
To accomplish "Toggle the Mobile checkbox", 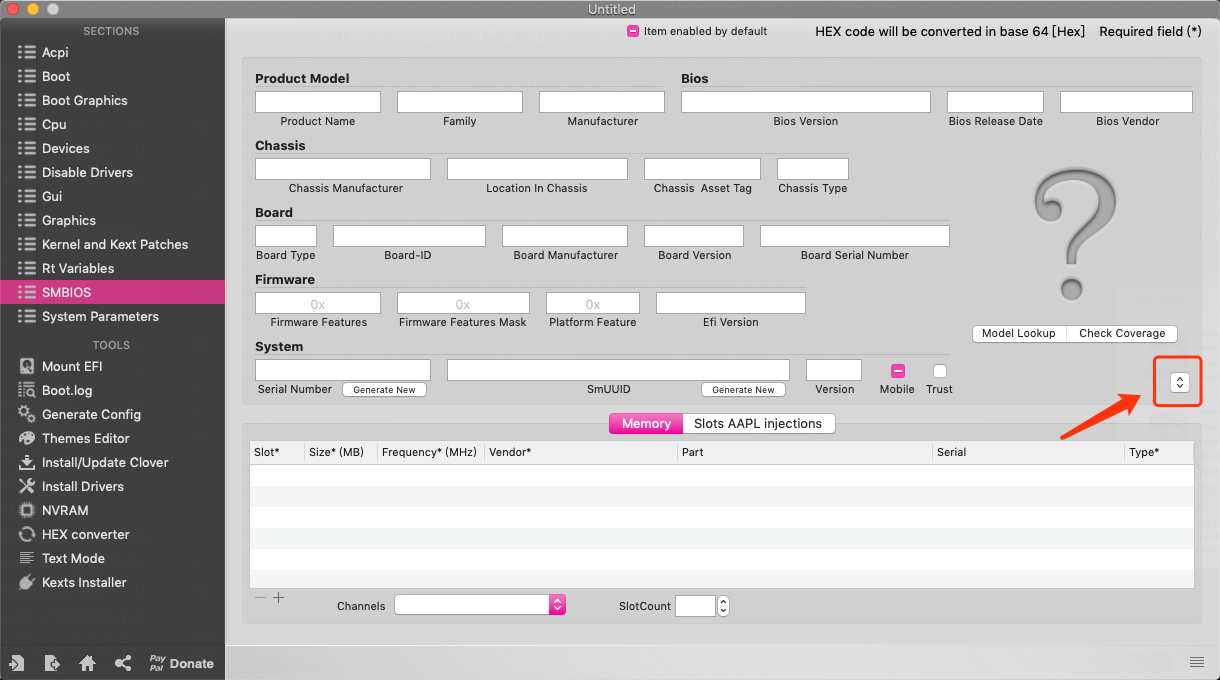I will [898, 371].
